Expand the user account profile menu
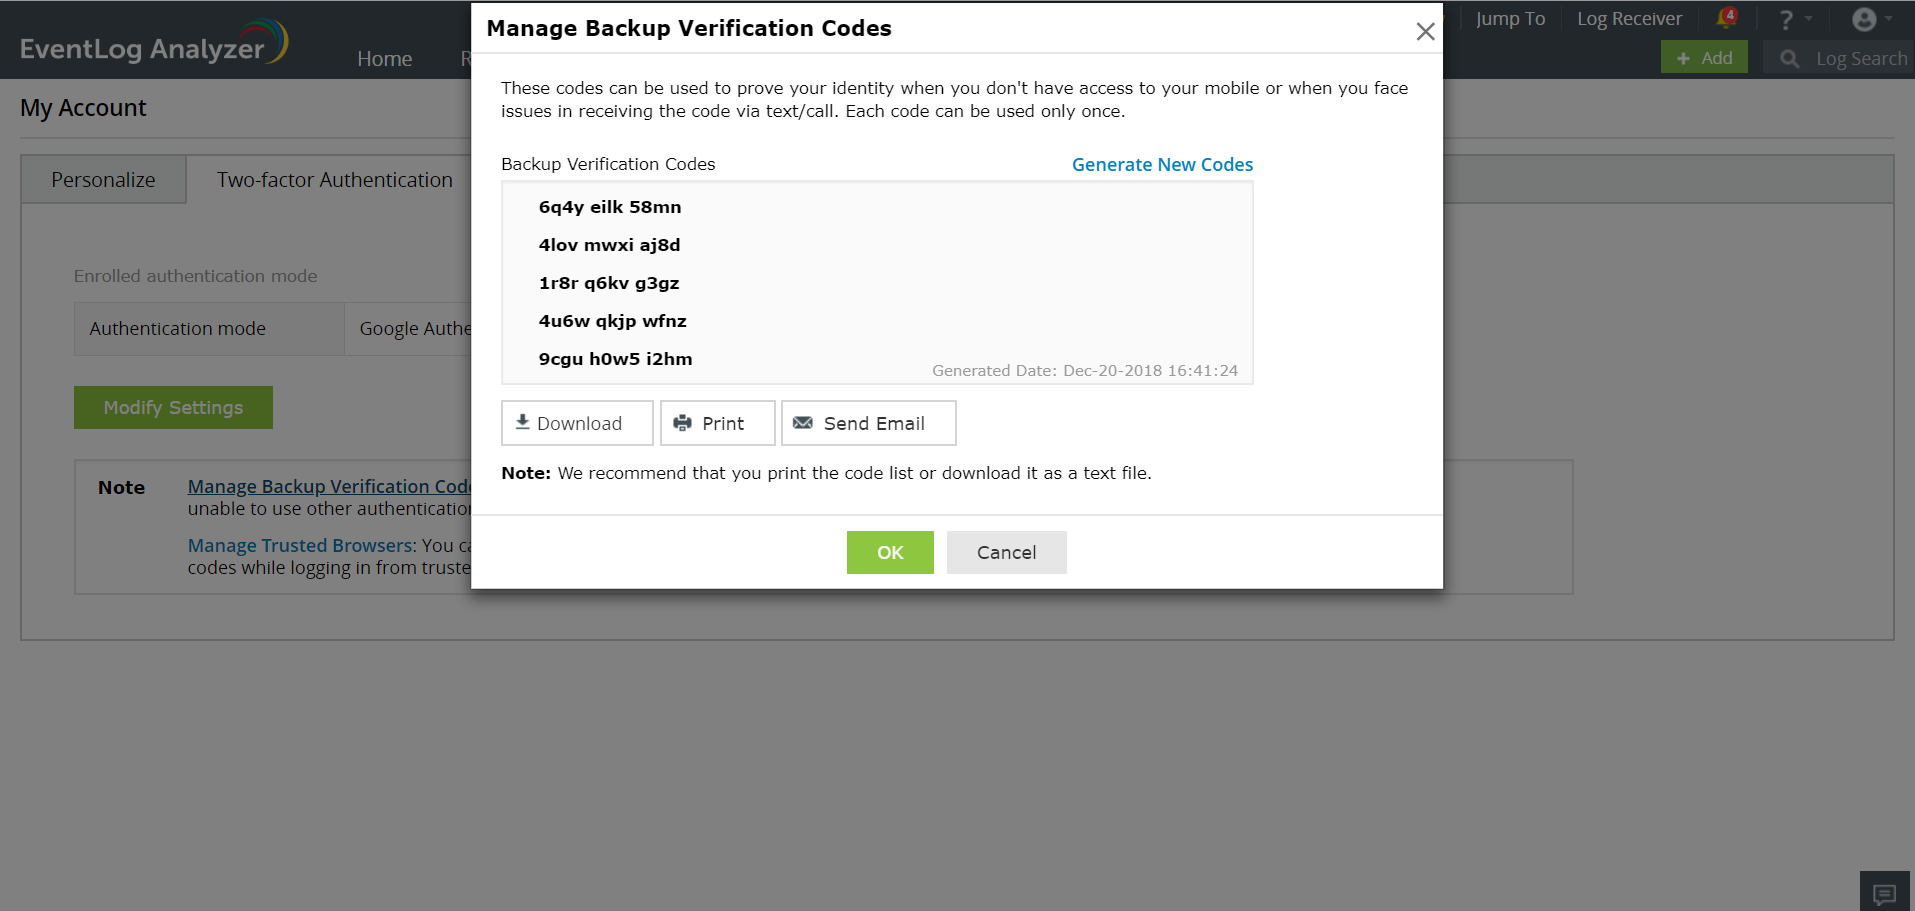The height and width of the screenshot is (911, 1915). [1865, 19]
